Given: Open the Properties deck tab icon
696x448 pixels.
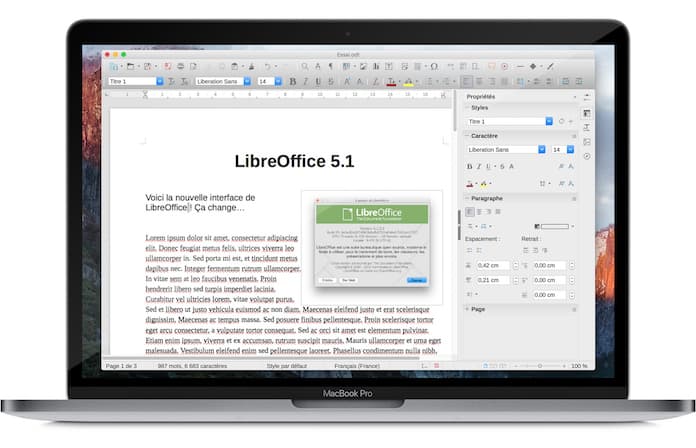Looking at the screenshot, I should (587, 113).
